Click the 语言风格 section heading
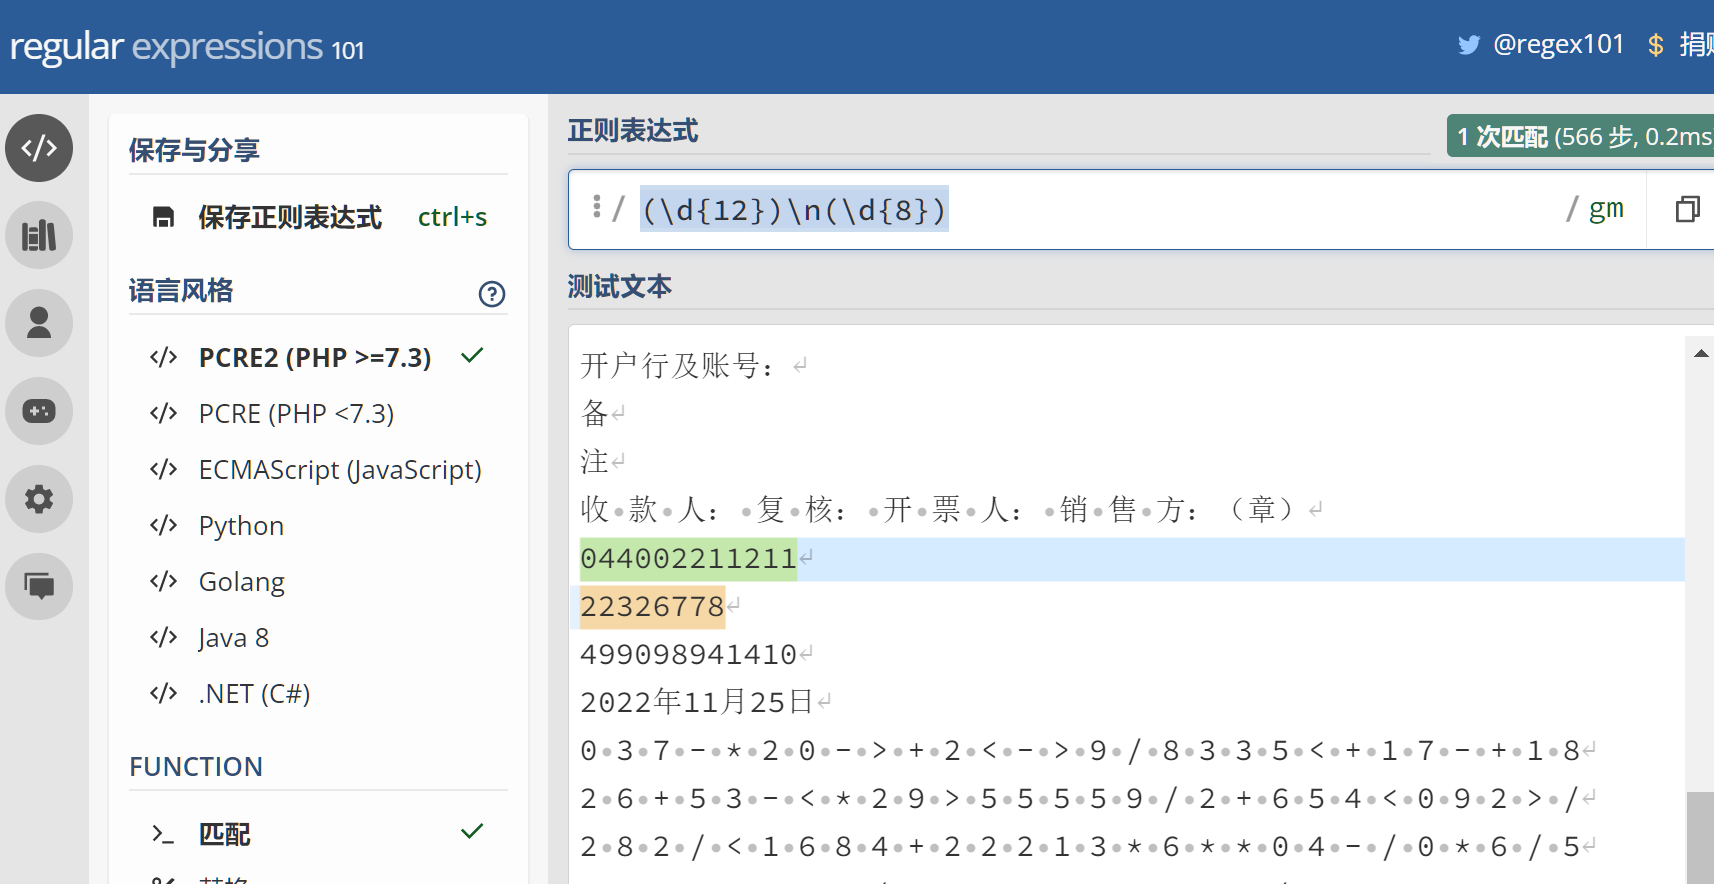The height and width of the screenshot is (884, 1714). (181, 291)
